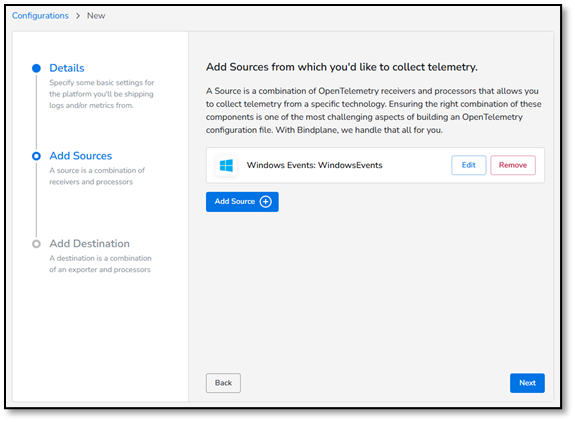Click the Add Sources step description text

coord(97,176)
